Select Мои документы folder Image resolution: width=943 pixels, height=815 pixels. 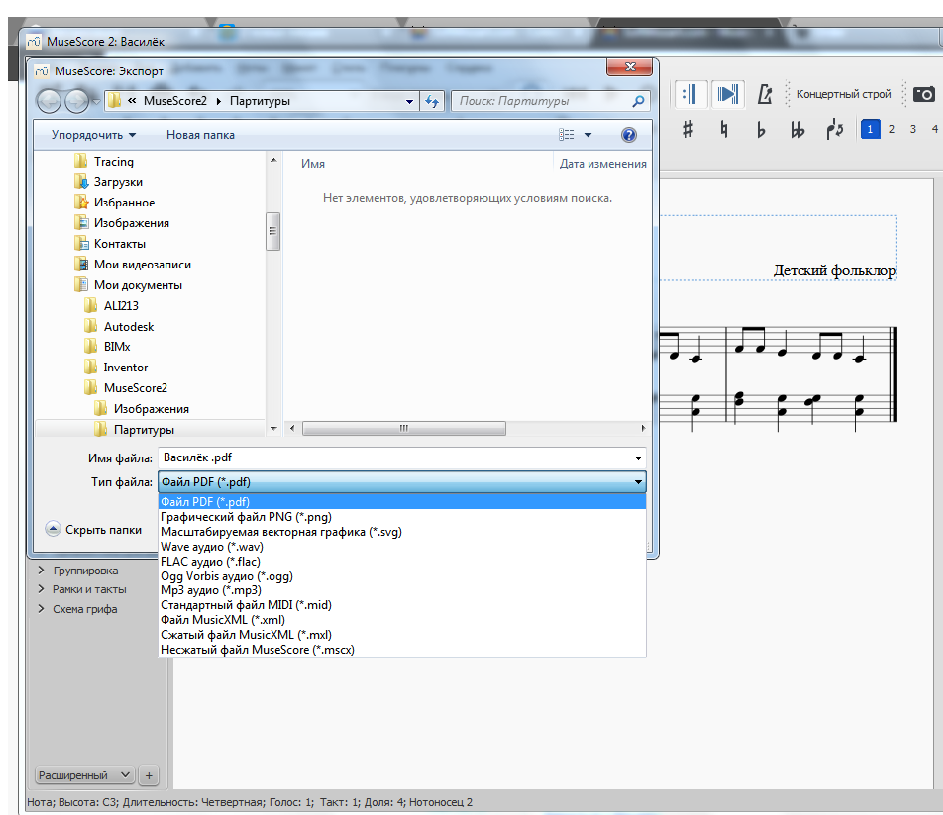[138, 285]
